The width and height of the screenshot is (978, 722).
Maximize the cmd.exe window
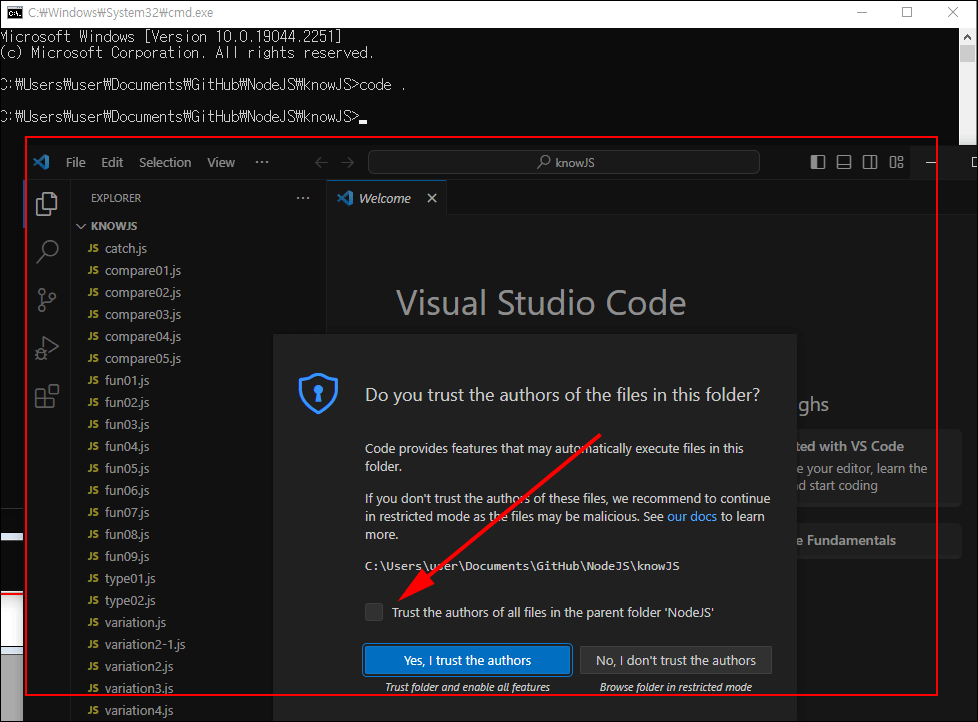907,12
